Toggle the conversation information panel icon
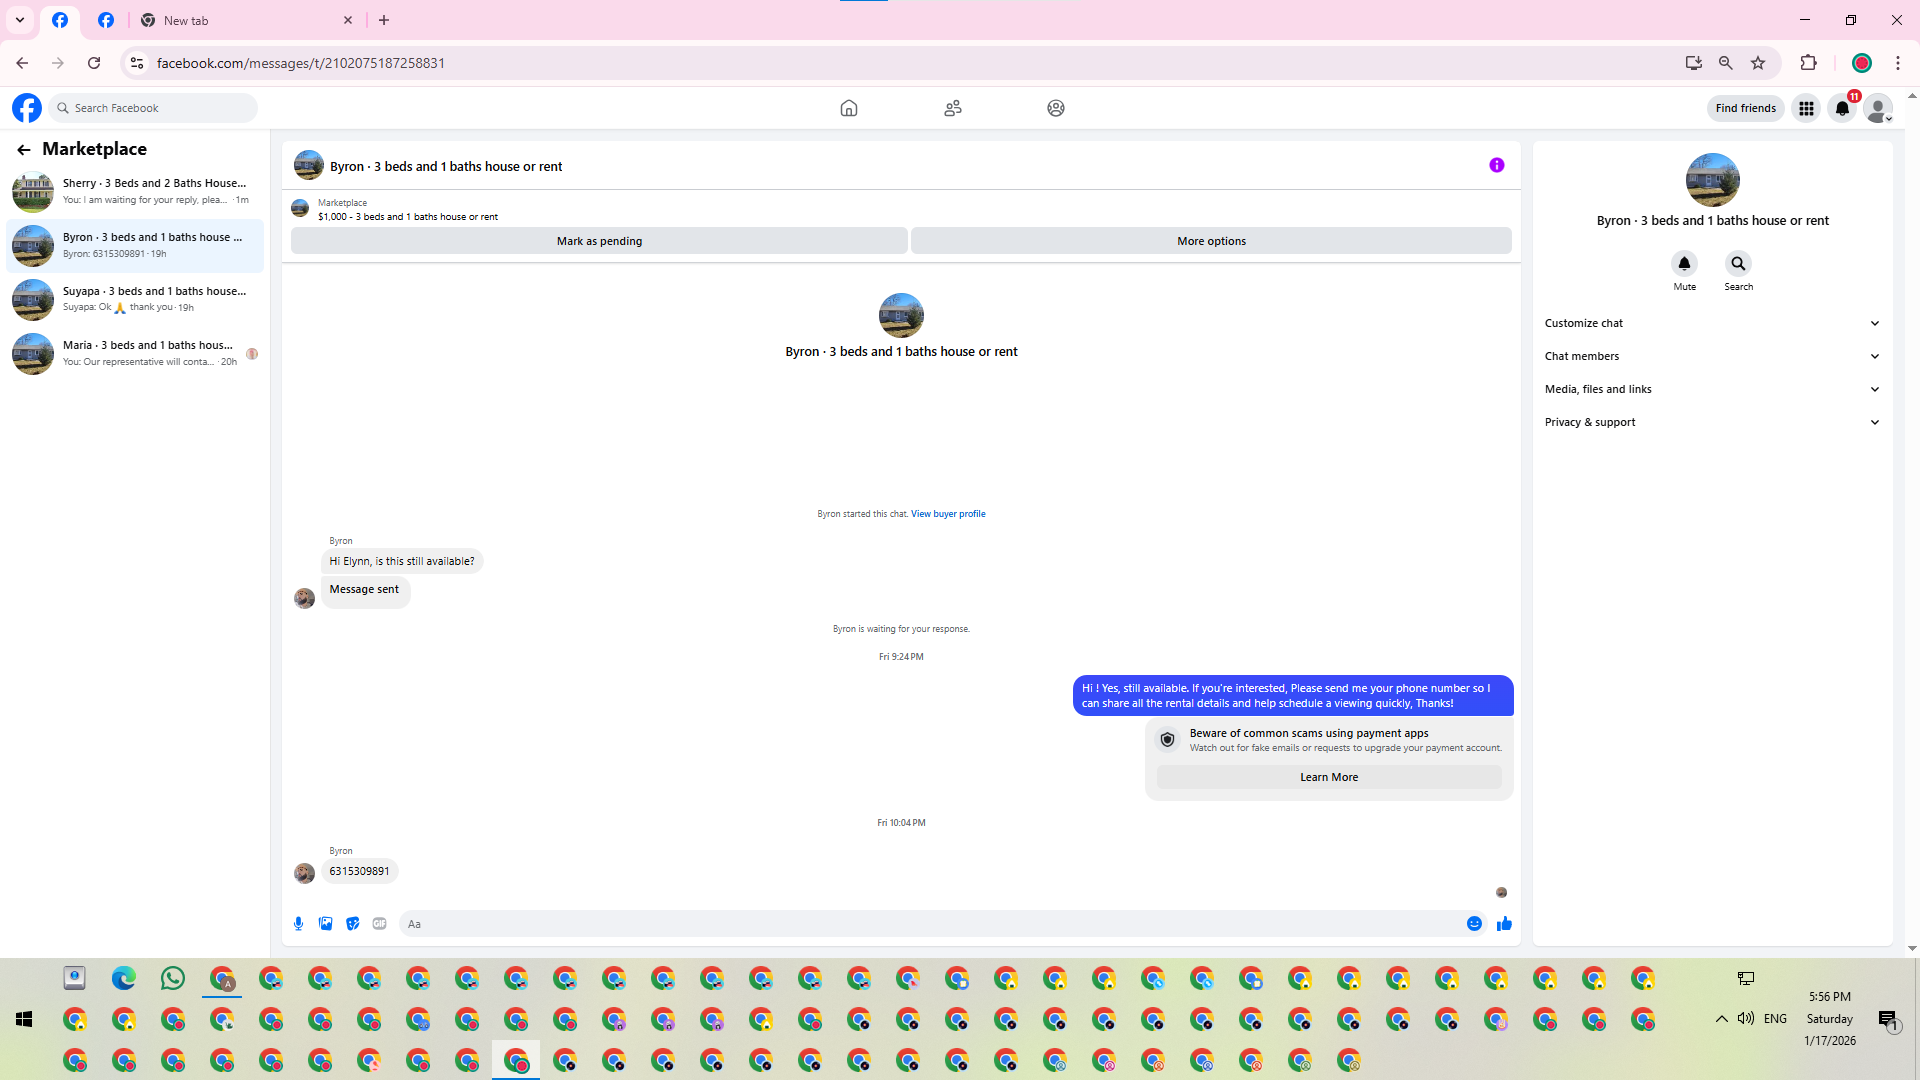The height and width of the screenshot is (1080, 1920). point(1496,166)
